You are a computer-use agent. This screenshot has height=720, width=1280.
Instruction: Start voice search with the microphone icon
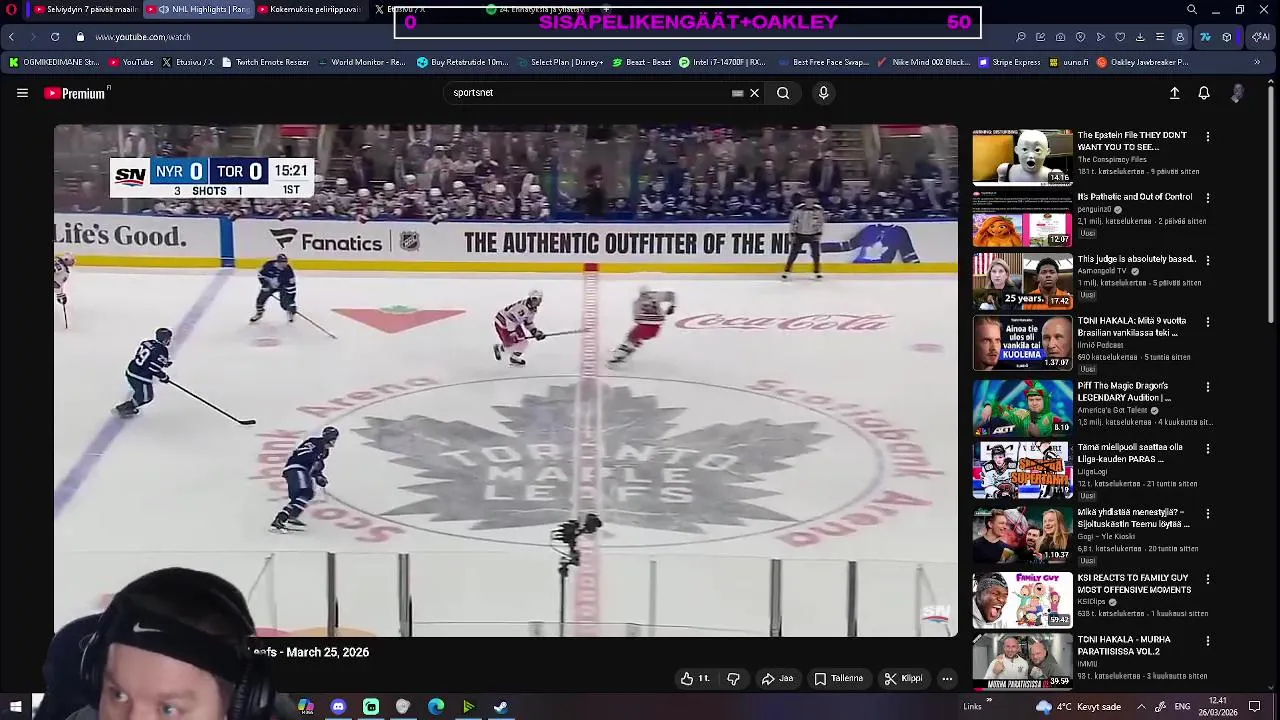pos(823,93)
